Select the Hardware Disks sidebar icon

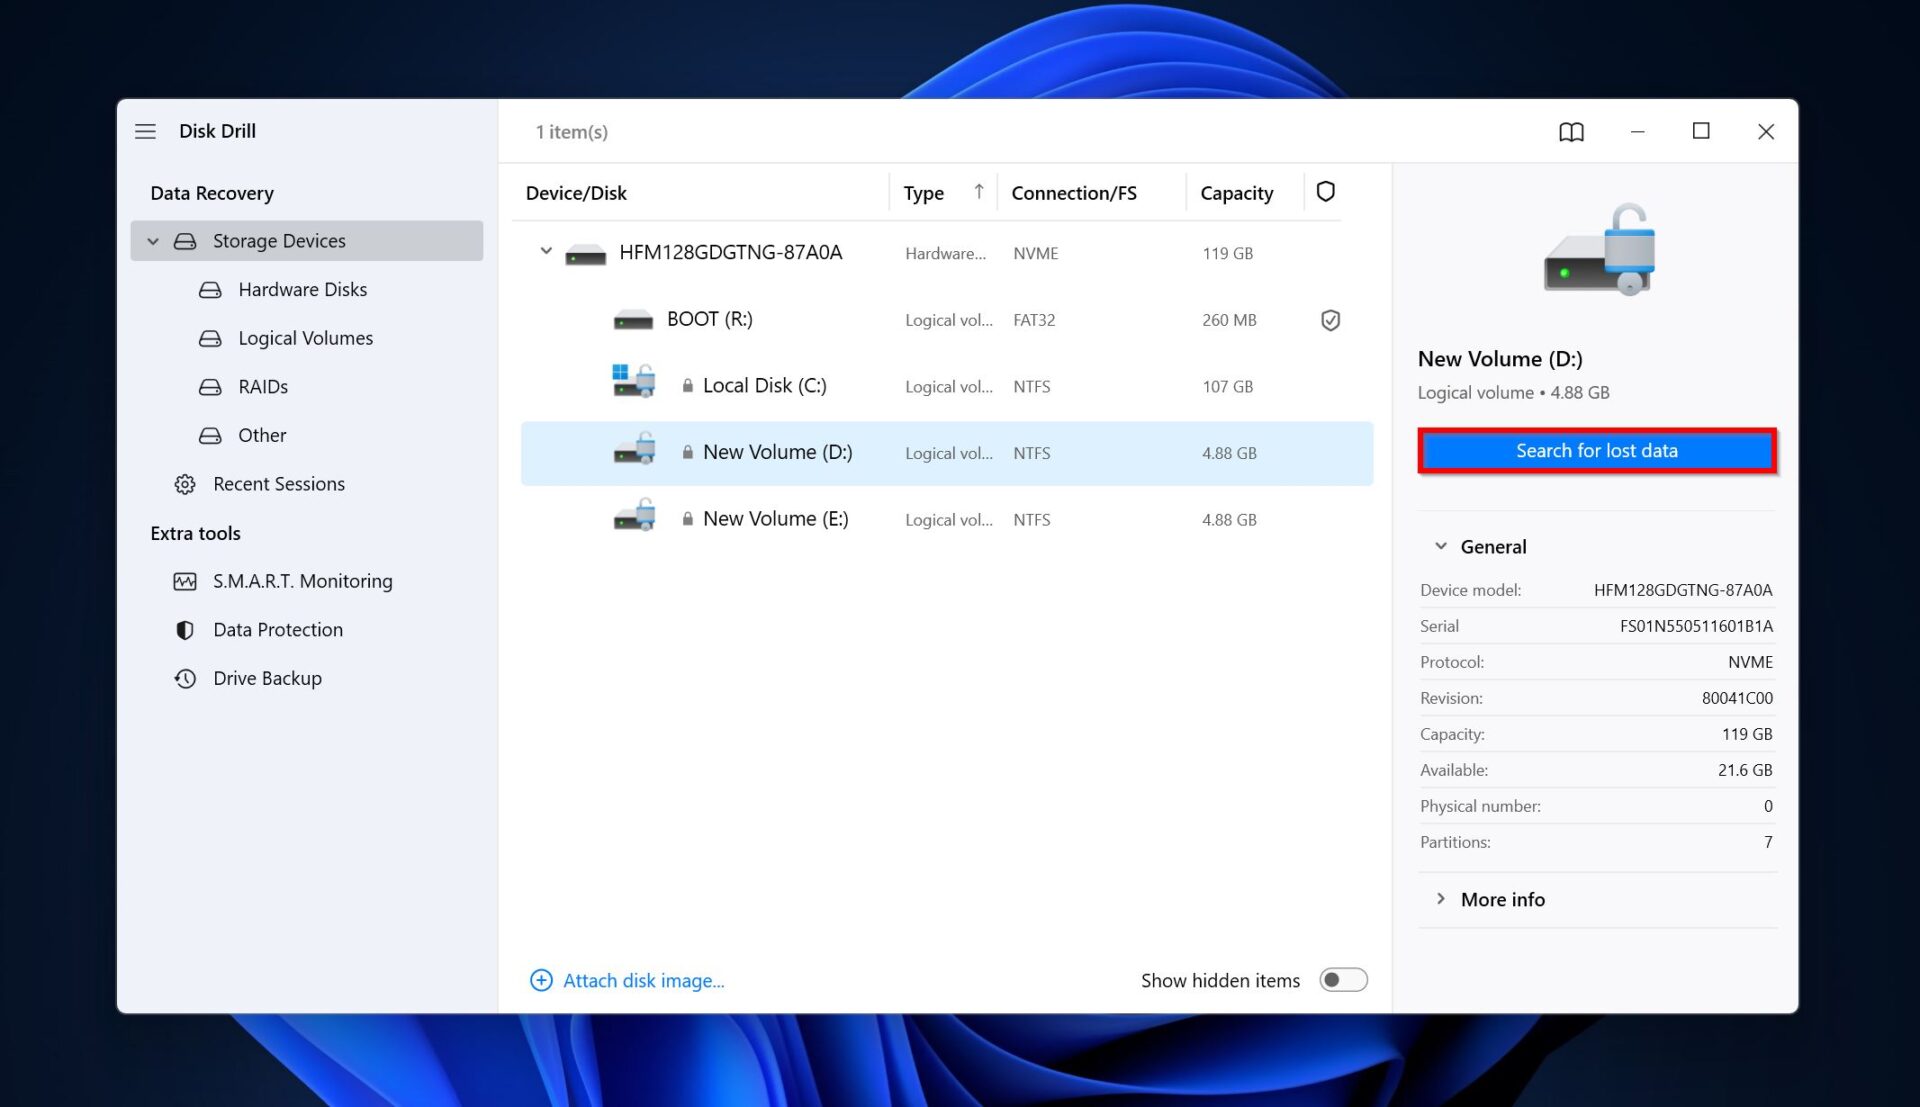[209, 289]
